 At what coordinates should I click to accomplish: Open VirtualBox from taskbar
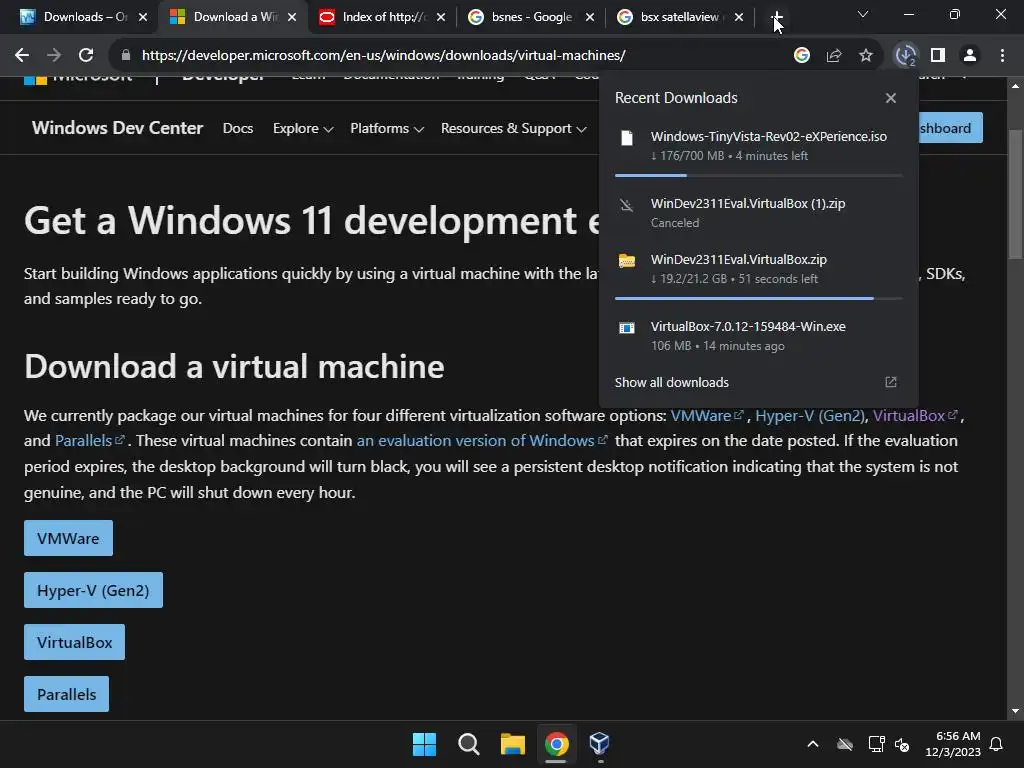(600, 744)
